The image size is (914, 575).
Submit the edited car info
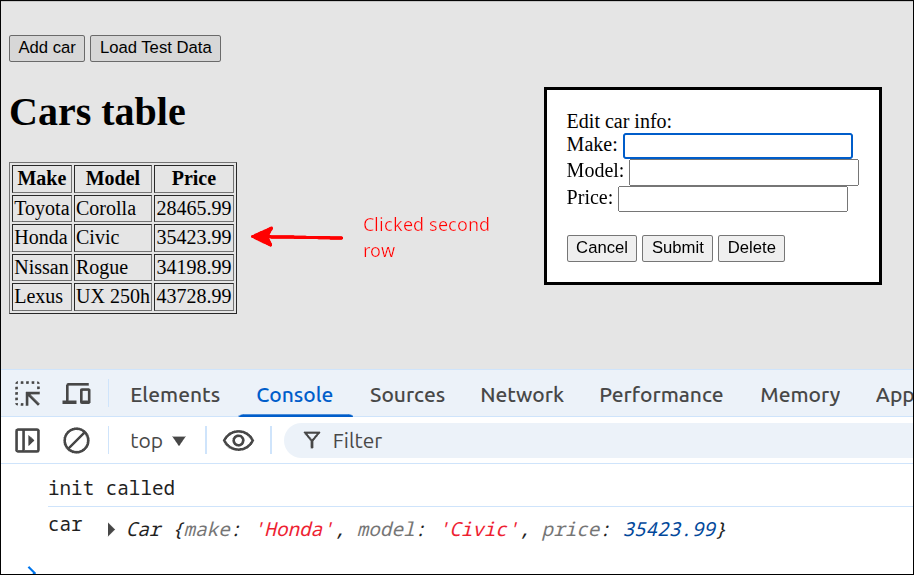click(677, 248)
